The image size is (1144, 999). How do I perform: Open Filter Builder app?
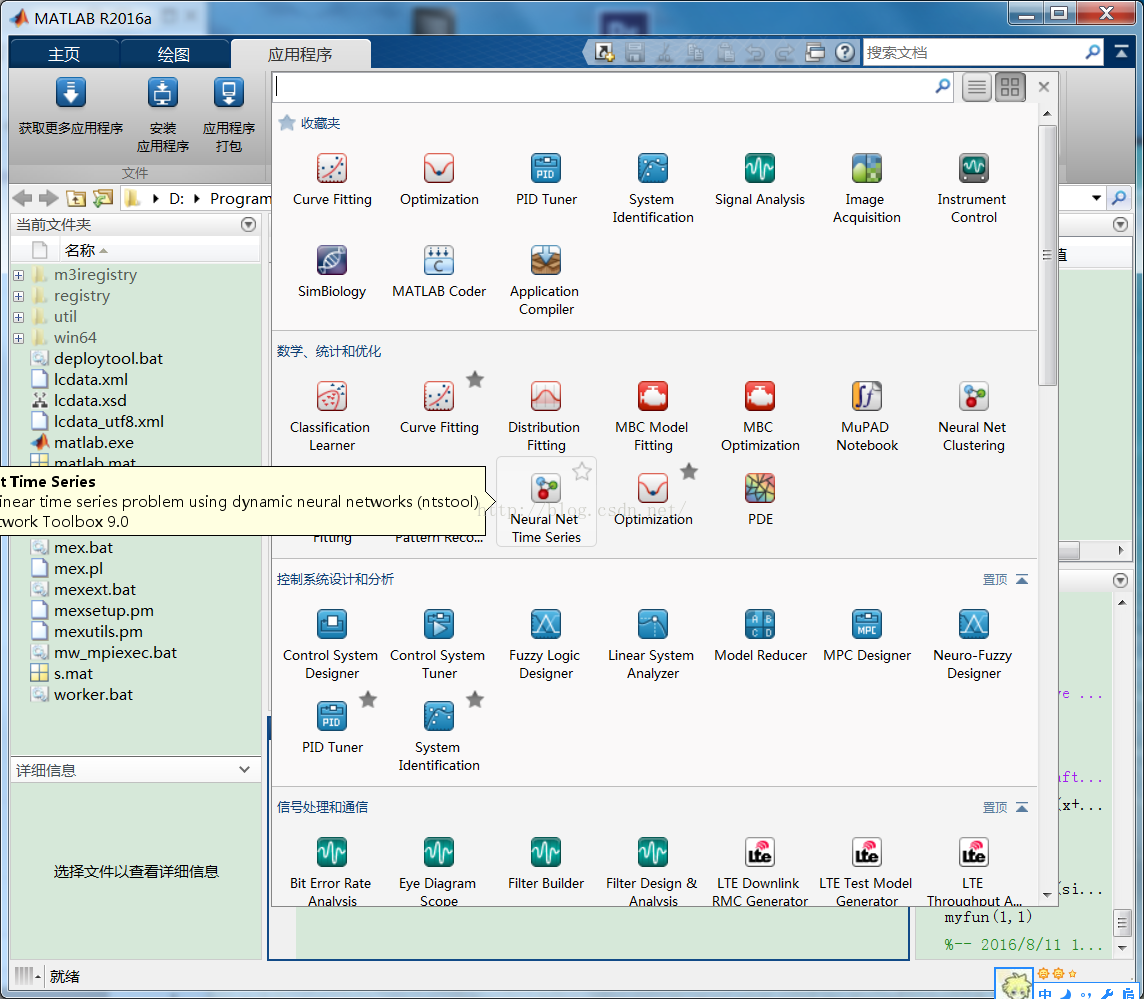(x=546, y=864)
